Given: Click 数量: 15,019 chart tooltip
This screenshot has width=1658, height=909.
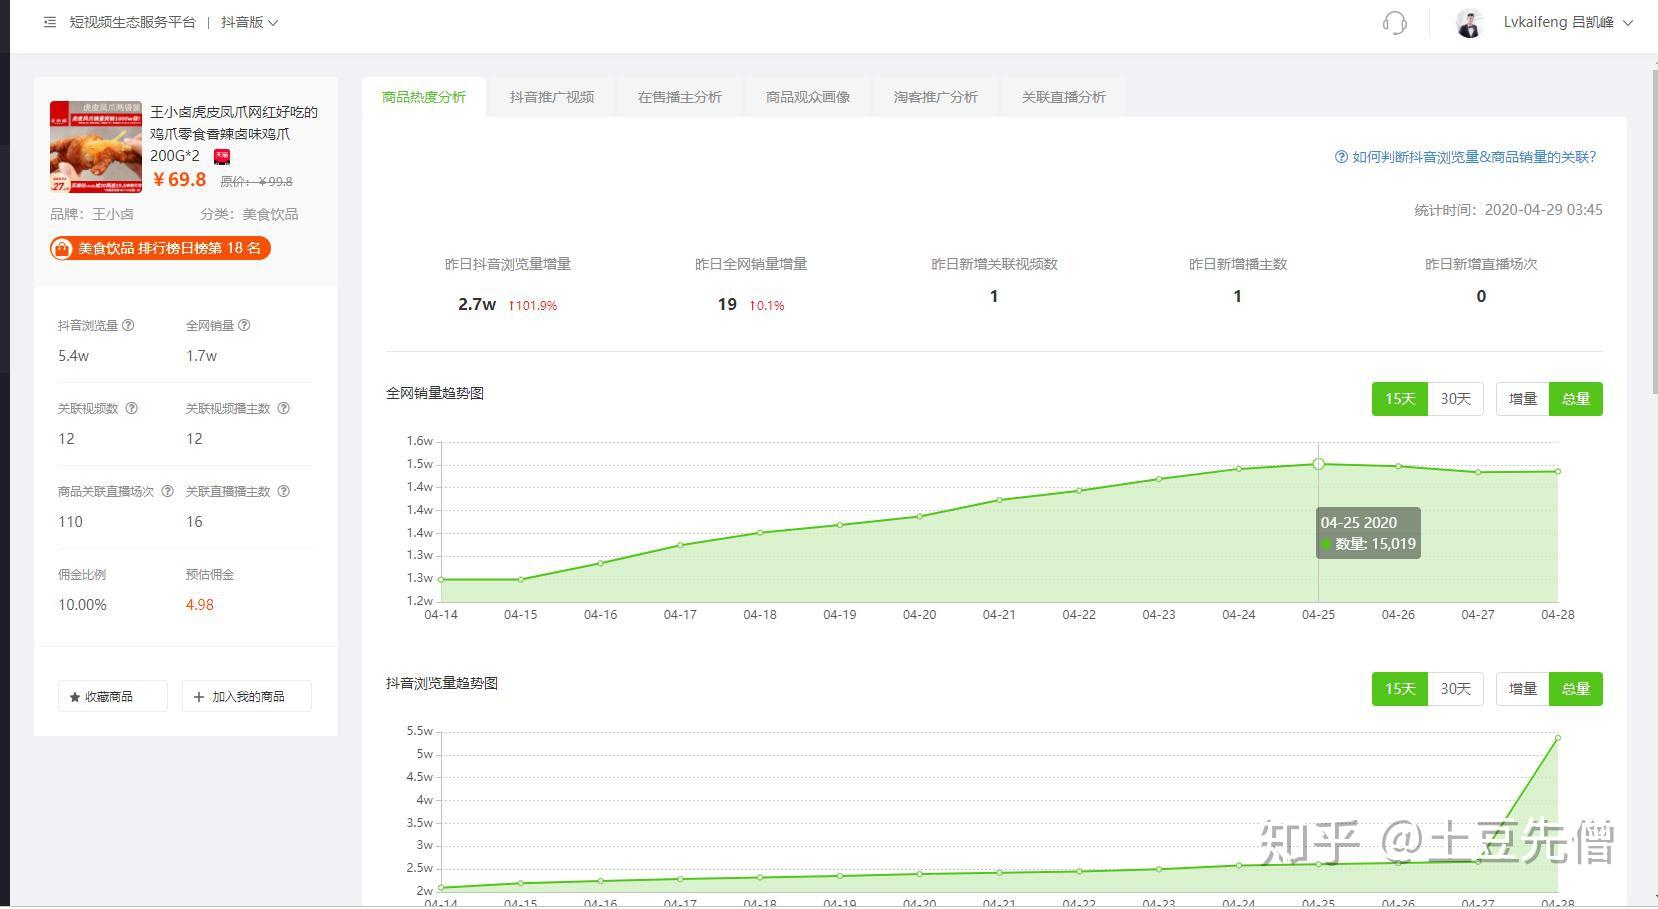Looking at the screenshot, I should (1368, 533).
